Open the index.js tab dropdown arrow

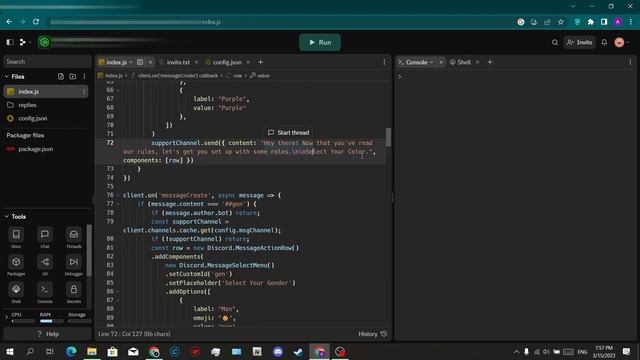[131, 62]
